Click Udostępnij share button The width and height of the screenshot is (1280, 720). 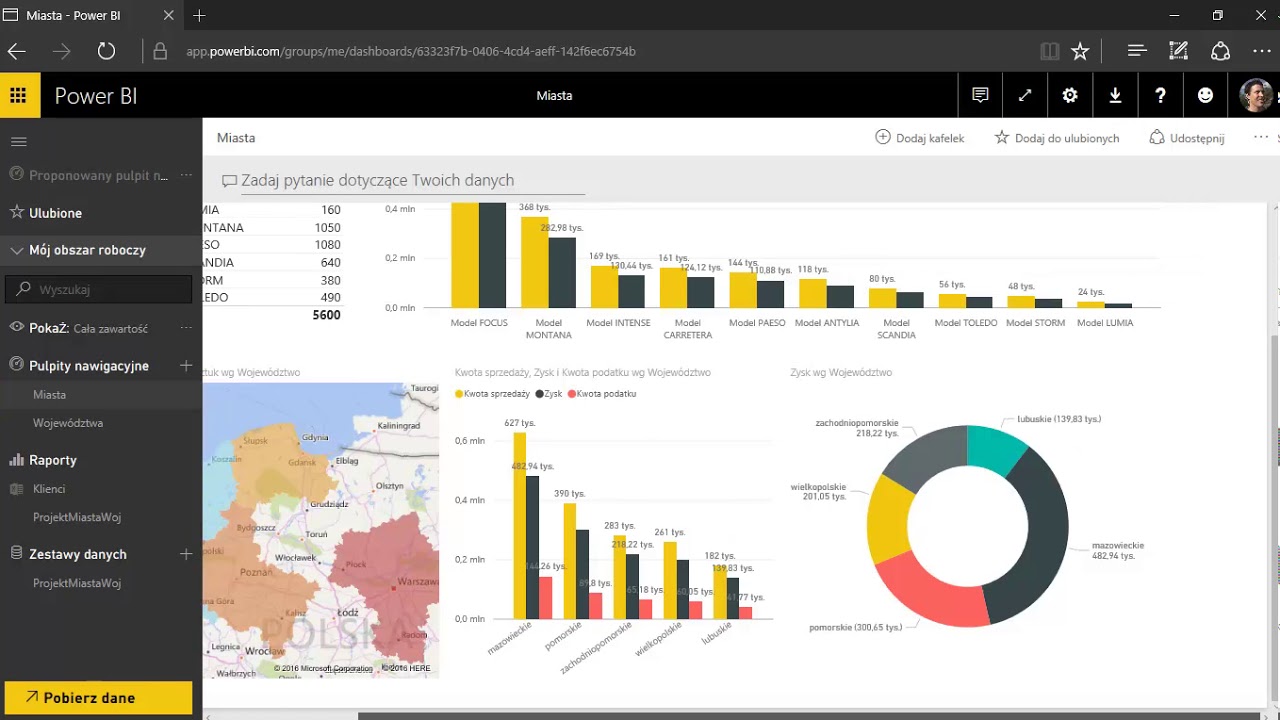(1187, 138)
